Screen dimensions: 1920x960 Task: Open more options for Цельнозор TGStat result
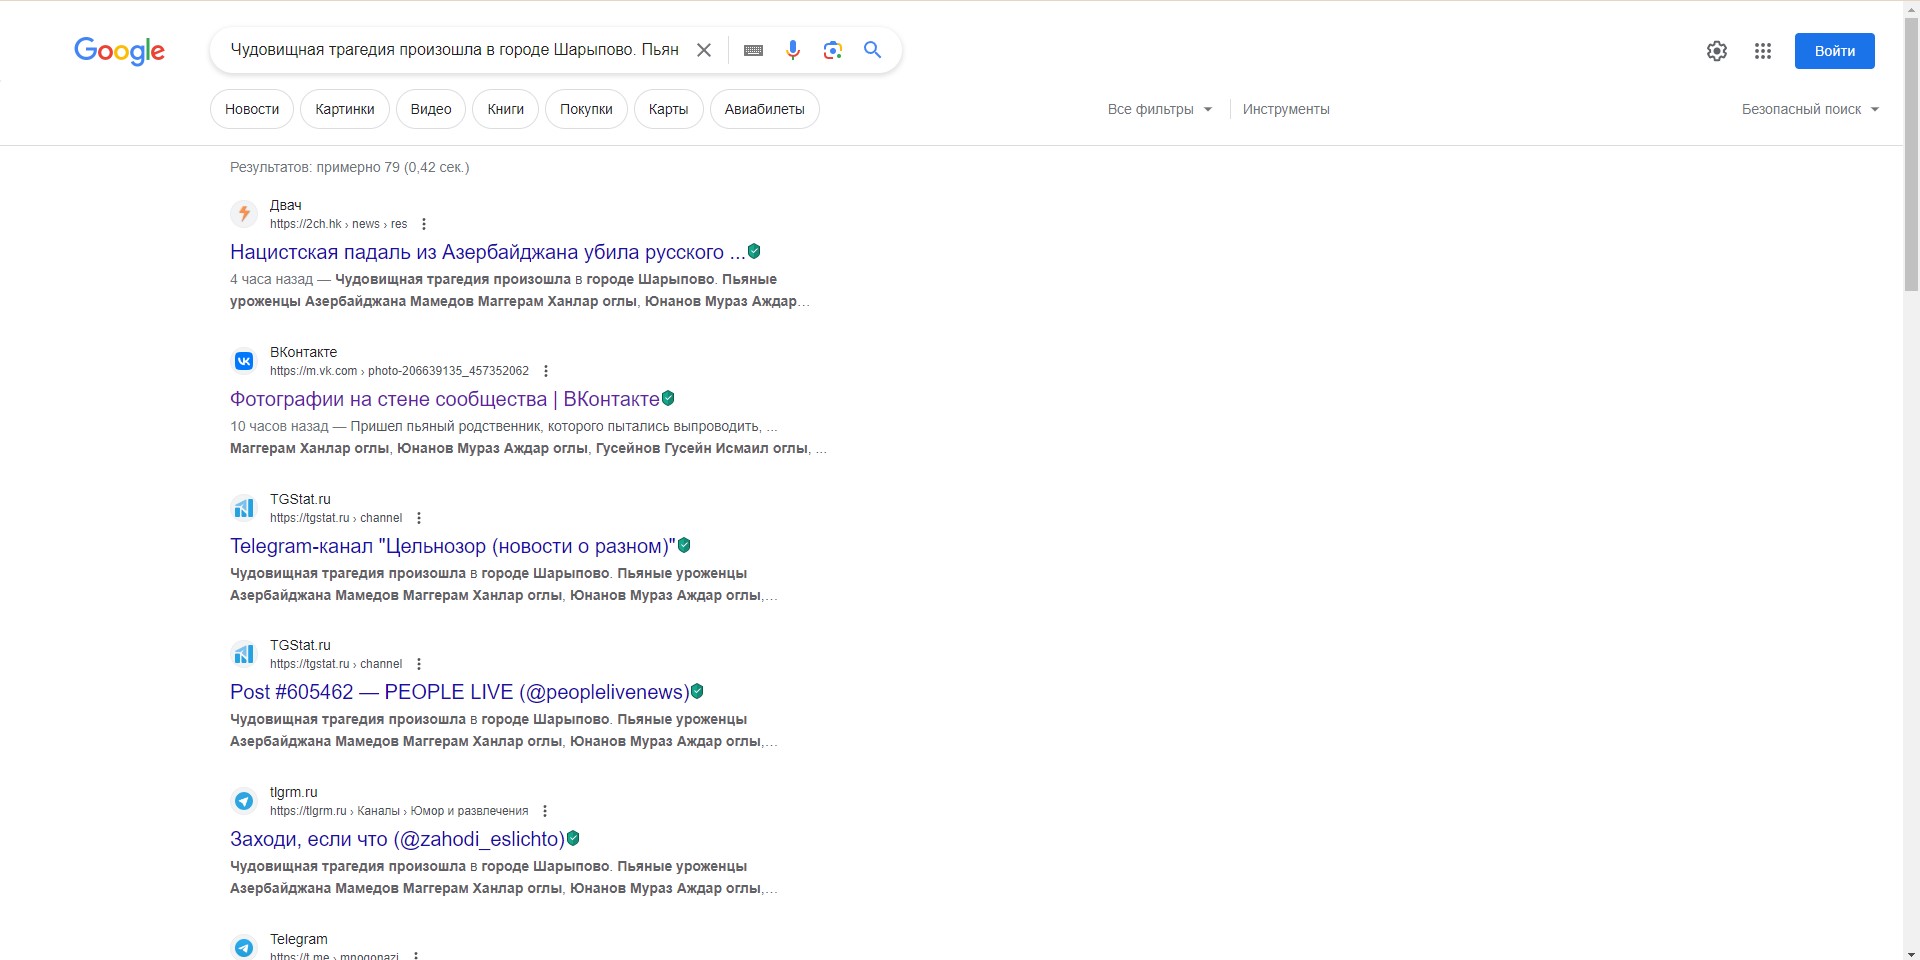coord(419,518)
